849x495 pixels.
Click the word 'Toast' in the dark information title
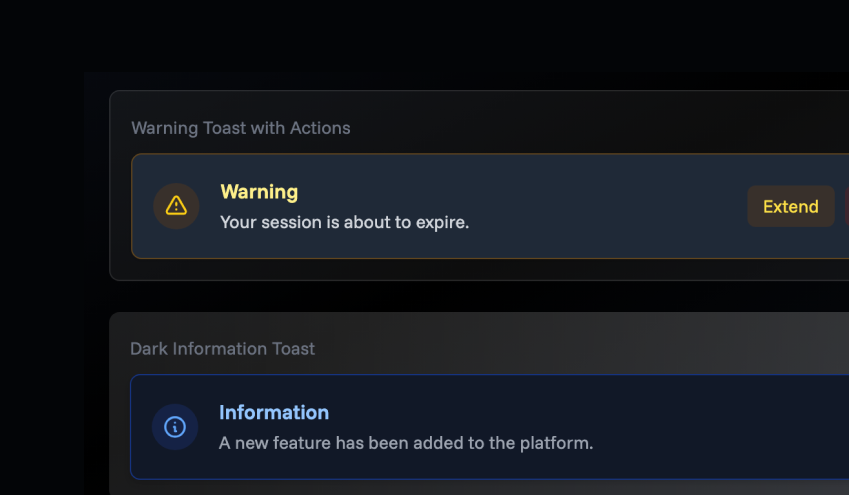(293, 349)
